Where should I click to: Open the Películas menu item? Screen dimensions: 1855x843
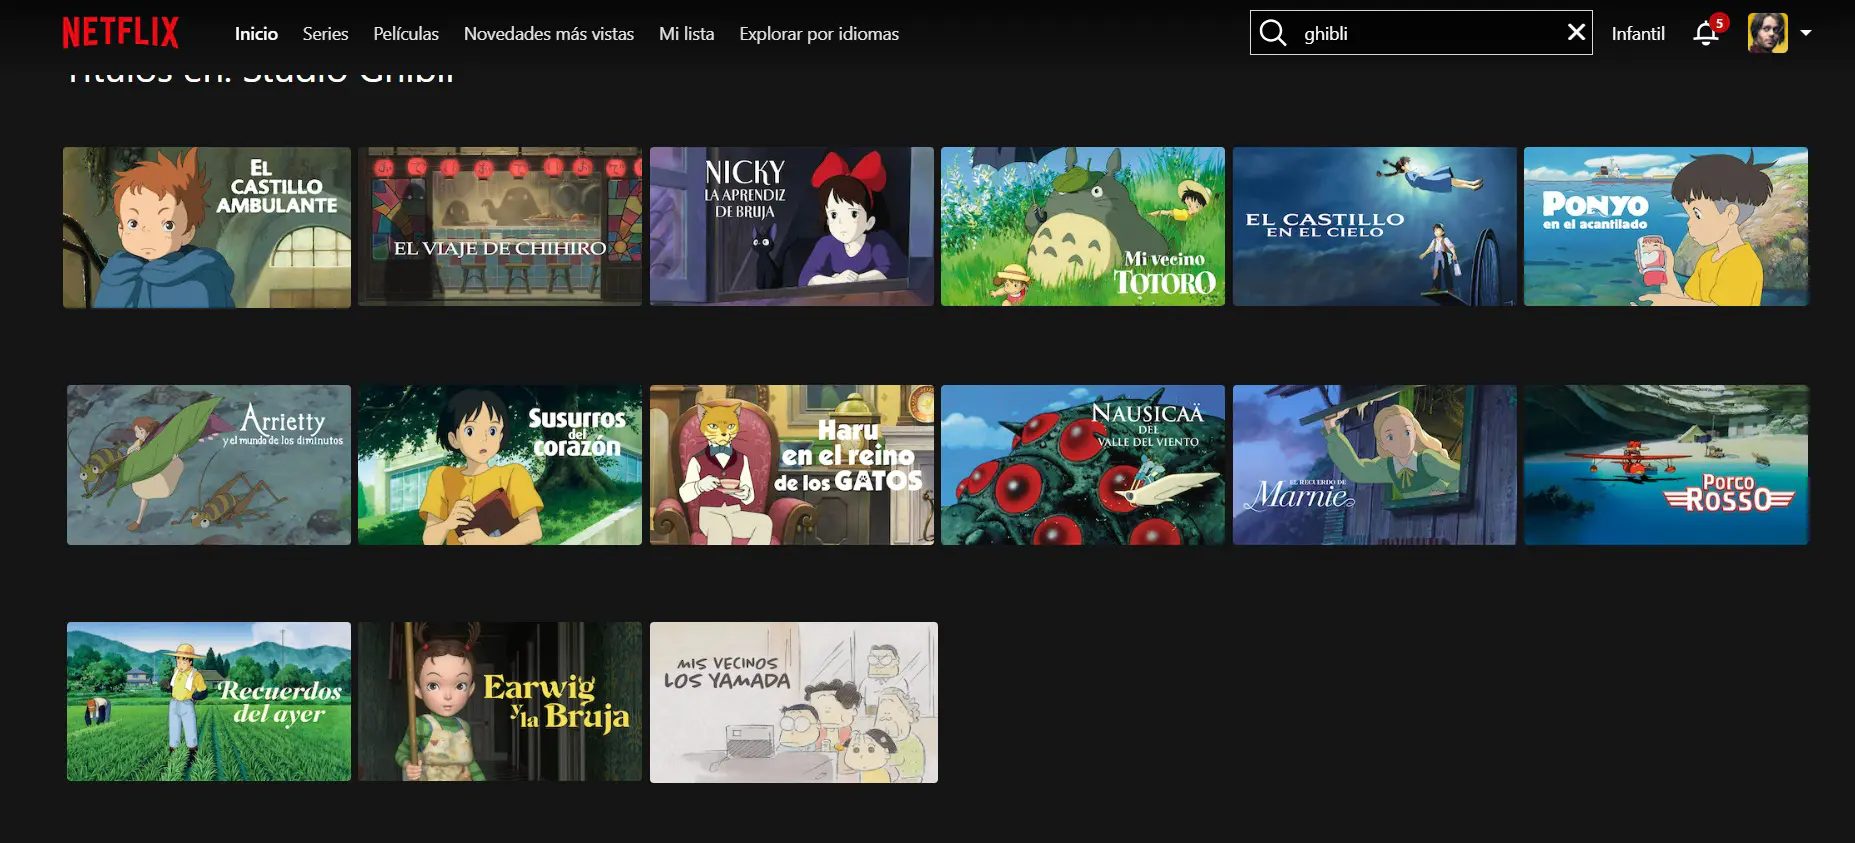point(406,34)
